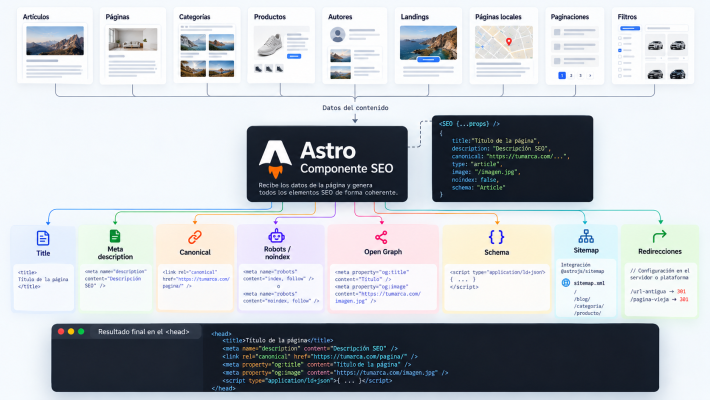Screen dimensions: 710x400
Task: Click the 'sitemap.xml' file name
Action: click(589, 283)
